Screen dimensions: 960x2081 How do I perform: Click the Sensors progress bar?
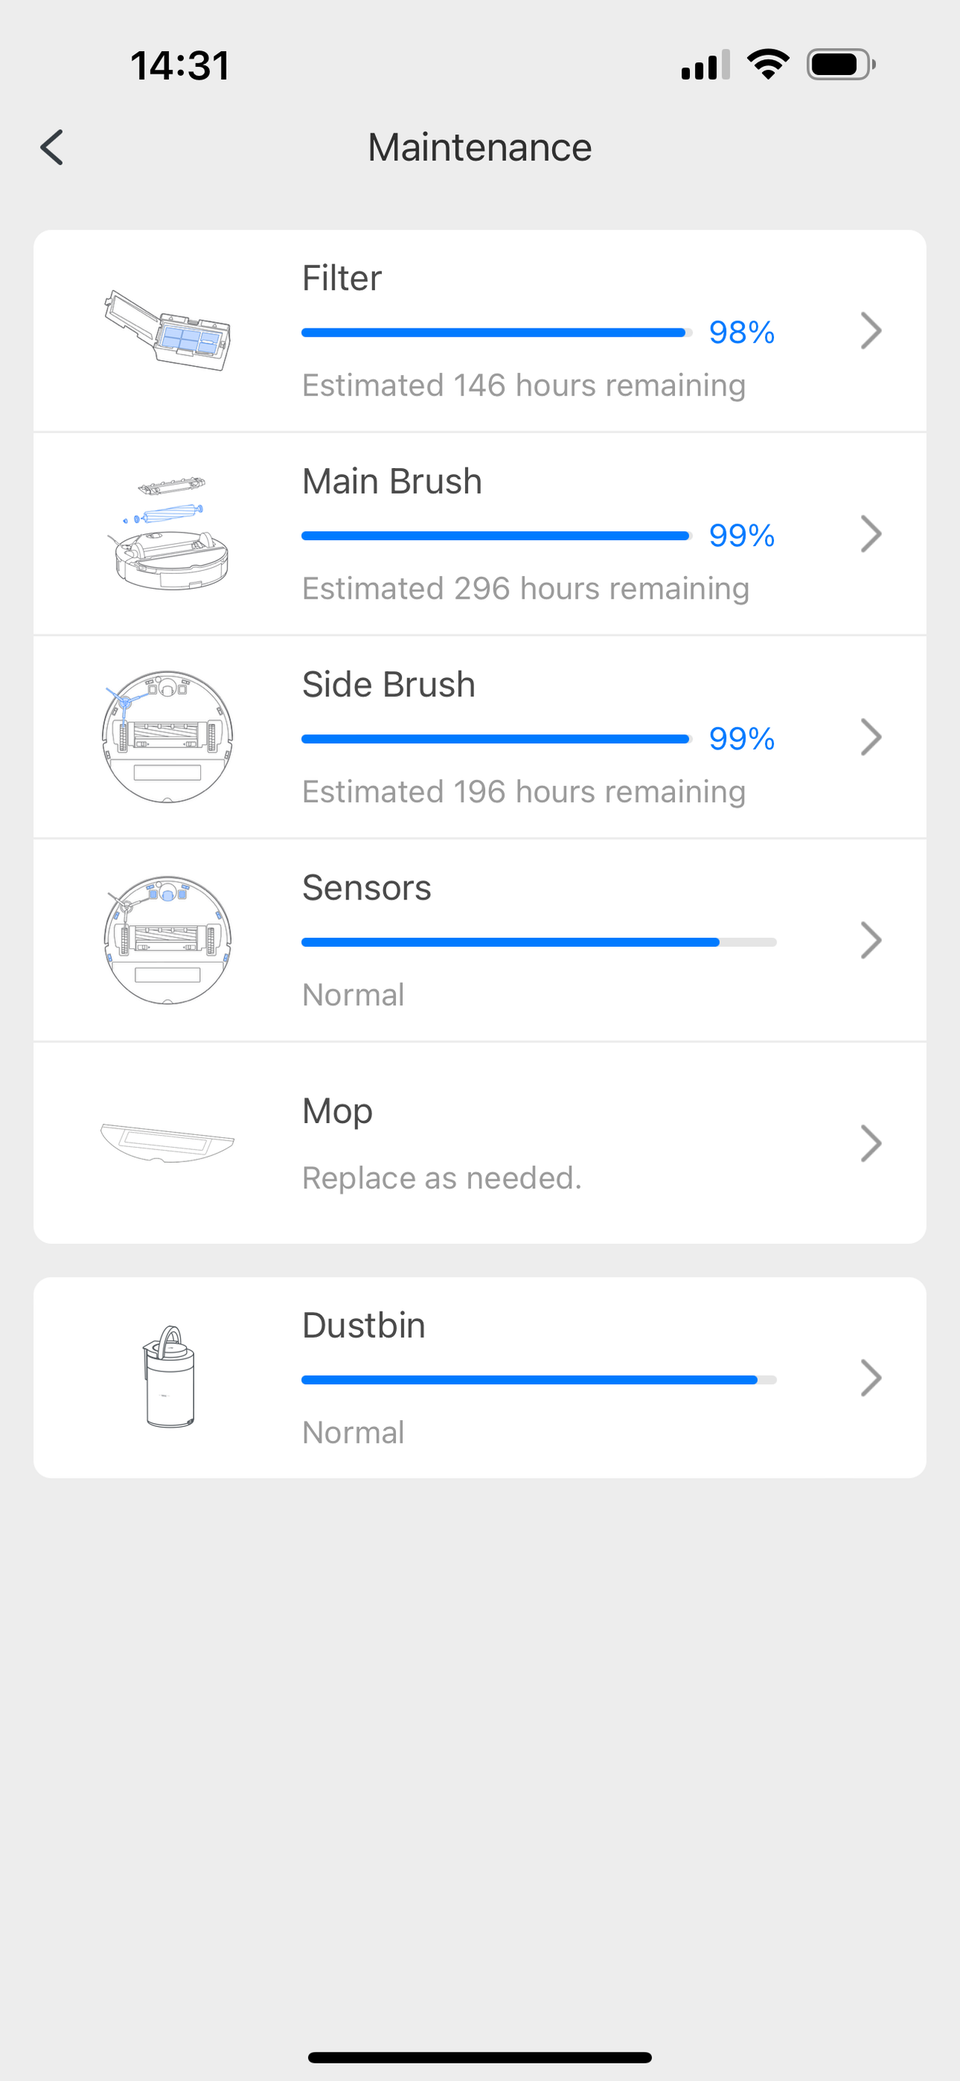point(539,942)
